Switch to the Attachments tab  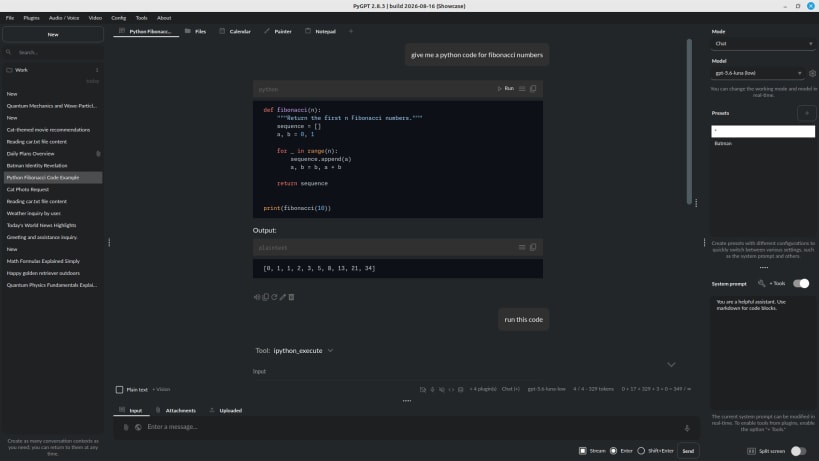pos(176,410)
